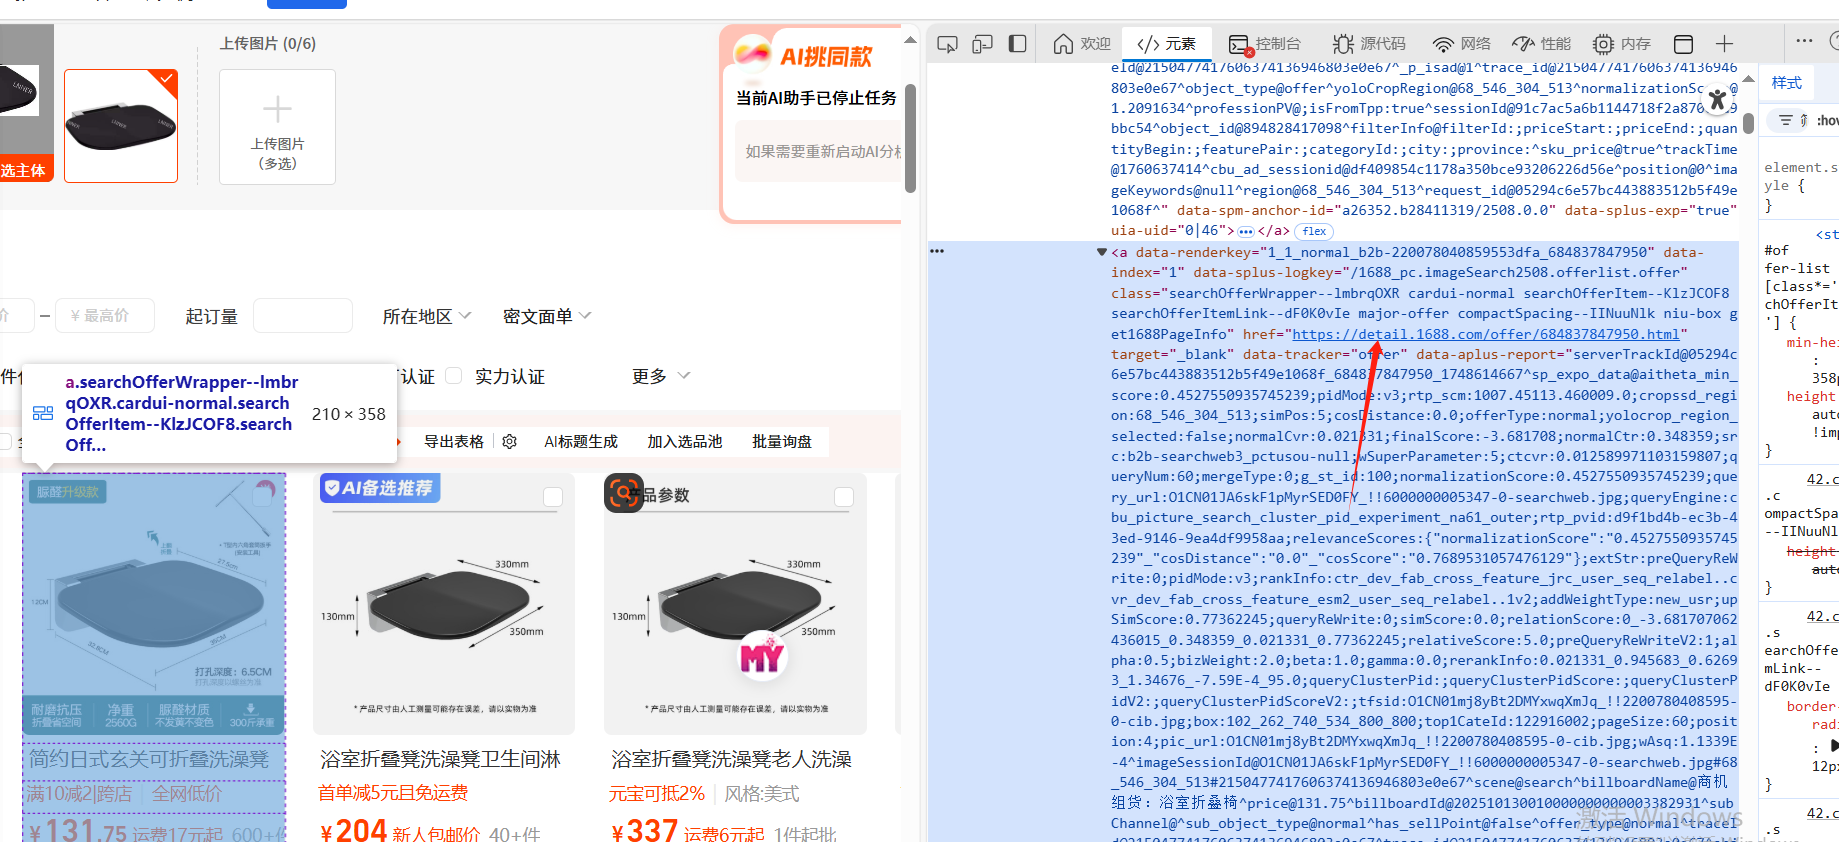This screenshot has width=1839, height=842.
Task: Toggle the device emulation icon in DevTools
Action: 982,44
